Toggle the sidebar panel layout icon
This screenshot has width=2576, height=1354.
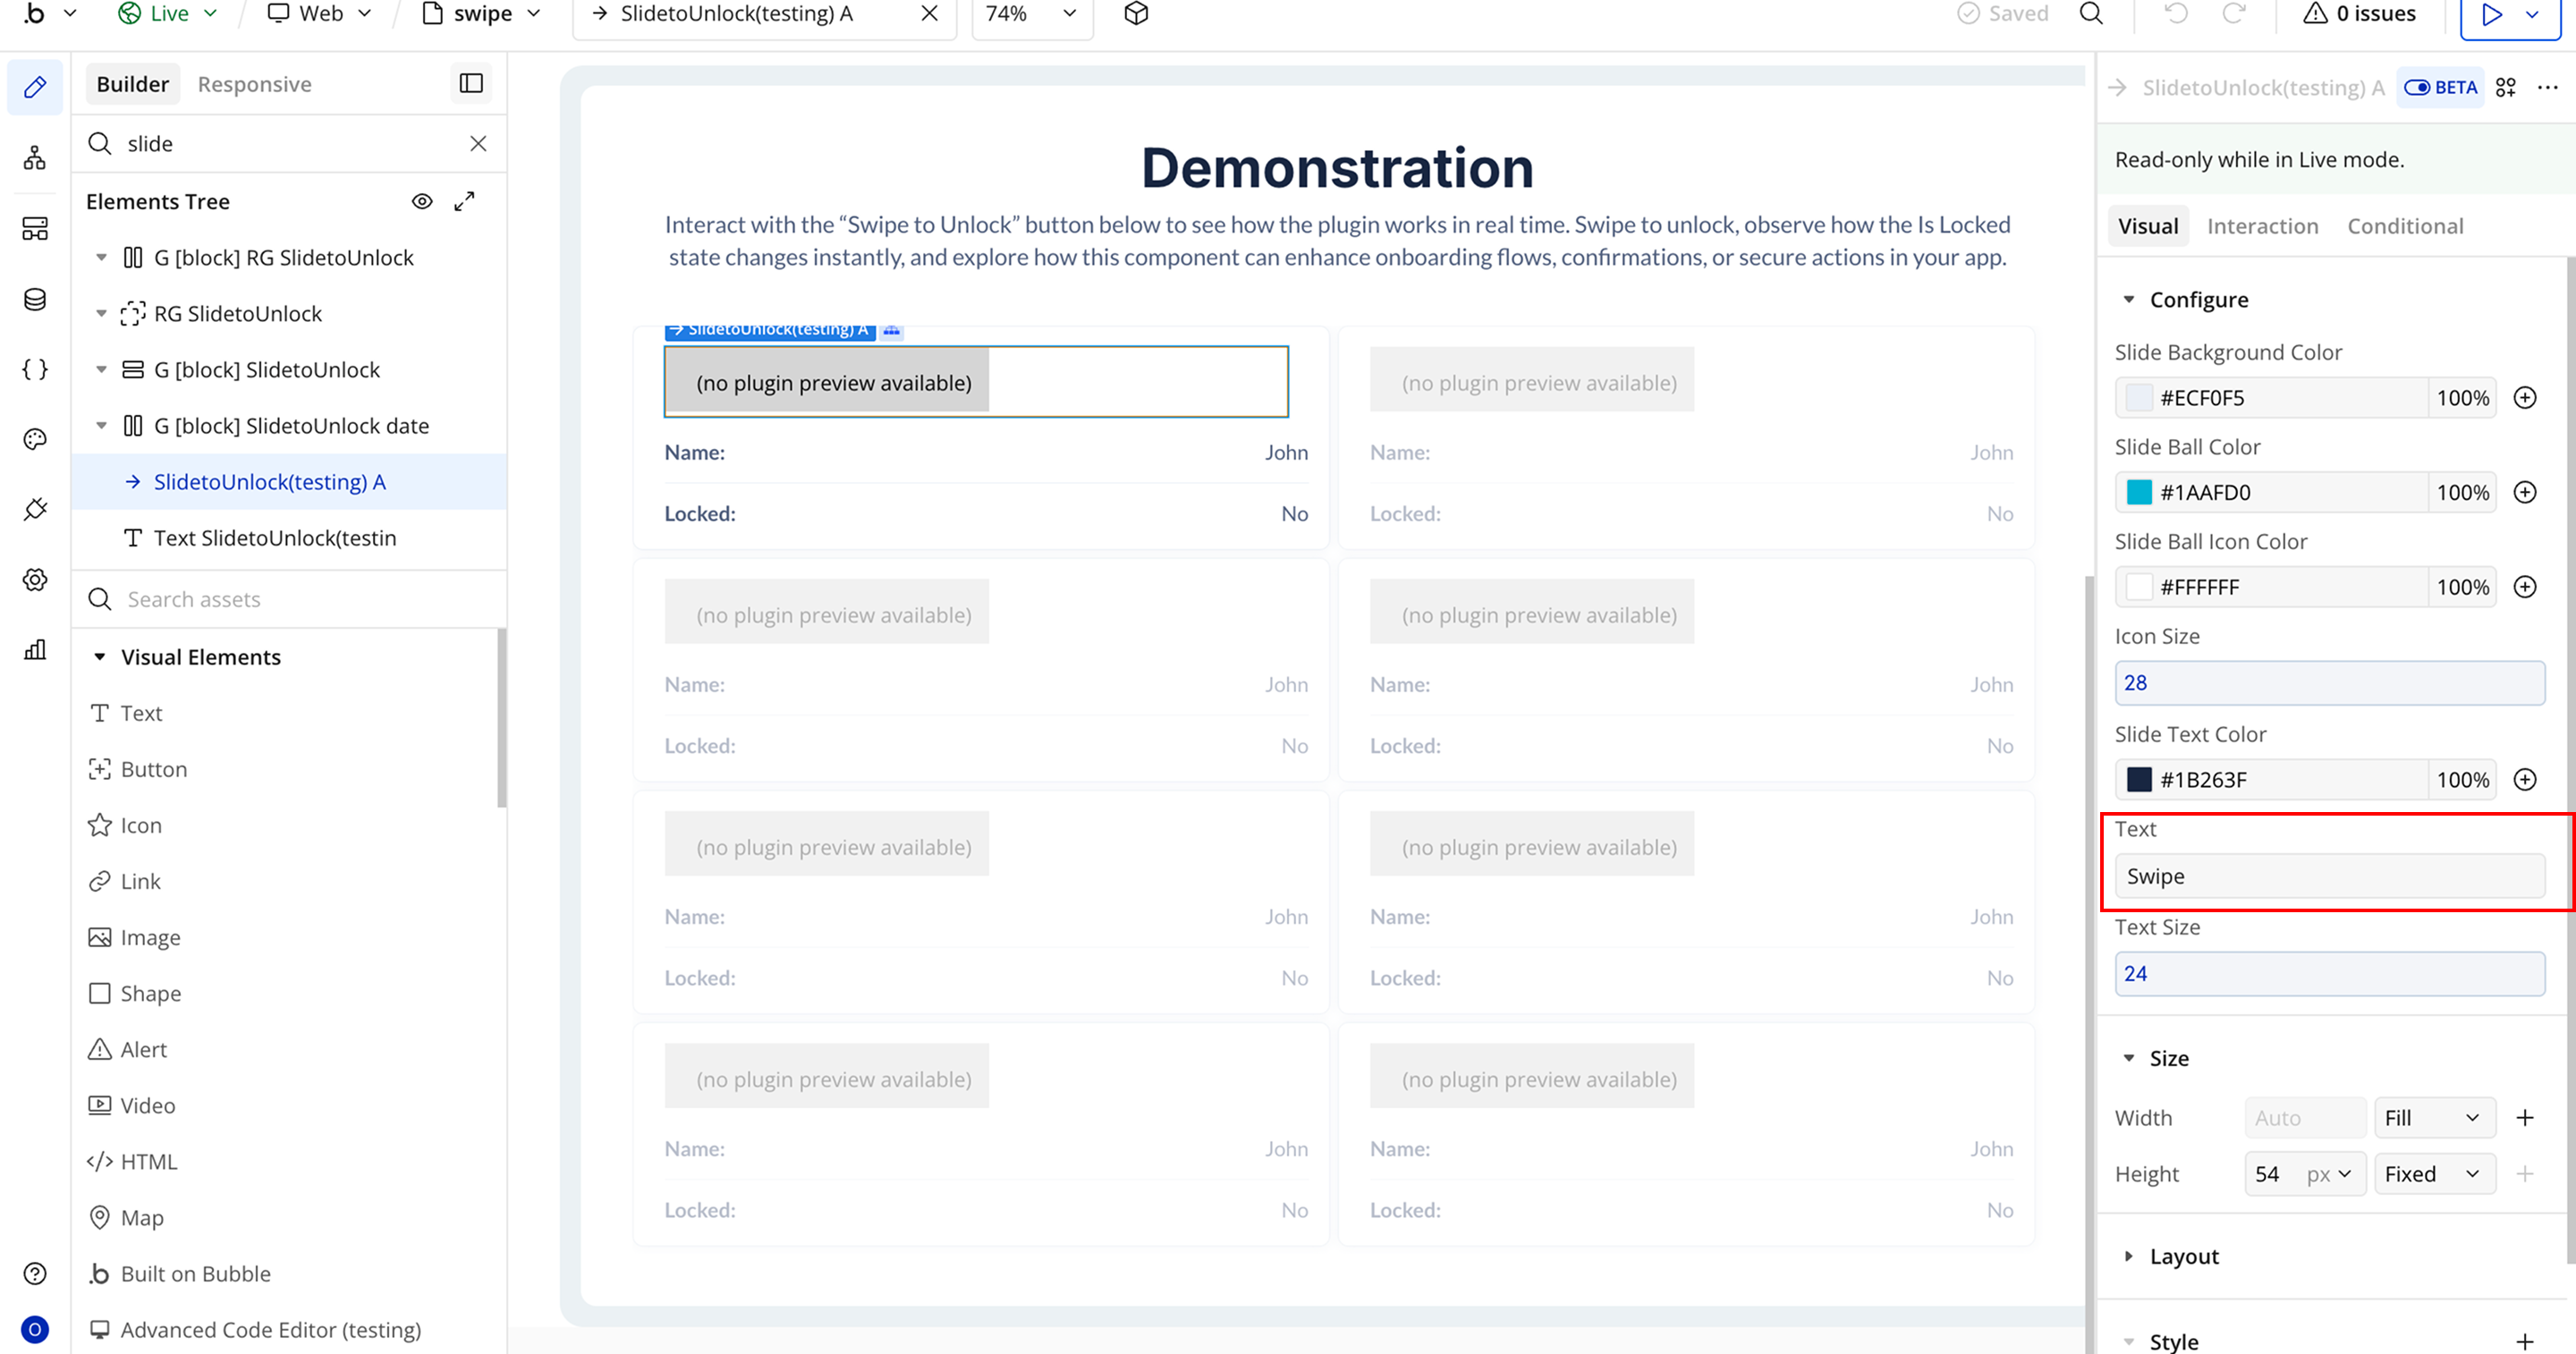[x=471, y=84]
